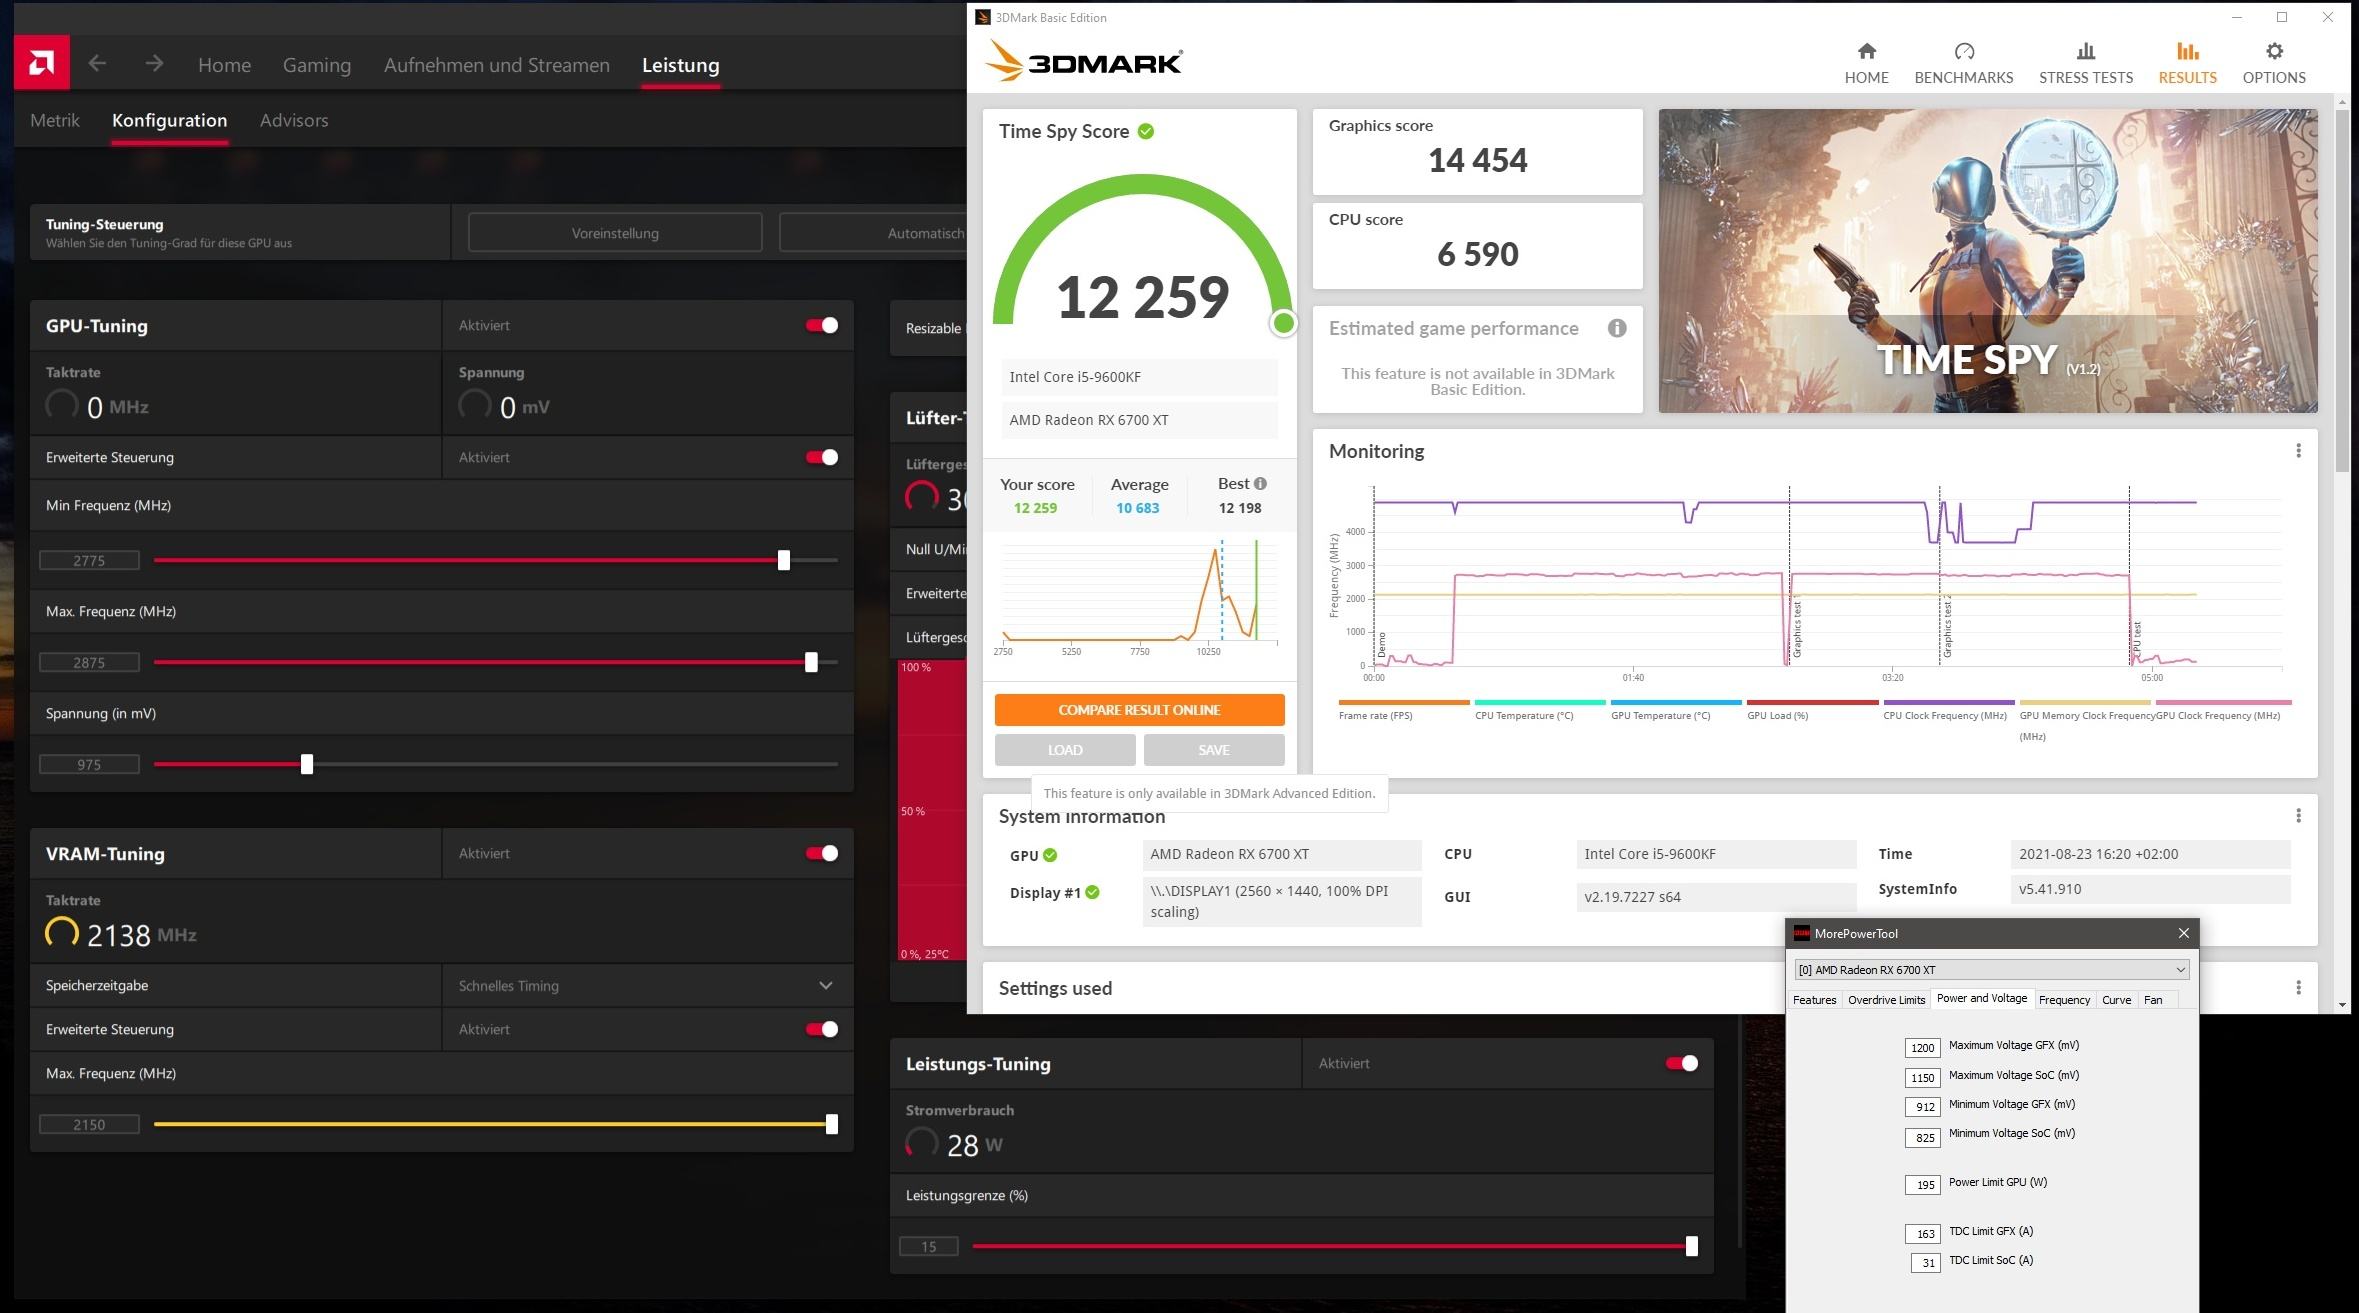
Task: Open Settings used three-dot menu
Action: tap(2298, 988)
